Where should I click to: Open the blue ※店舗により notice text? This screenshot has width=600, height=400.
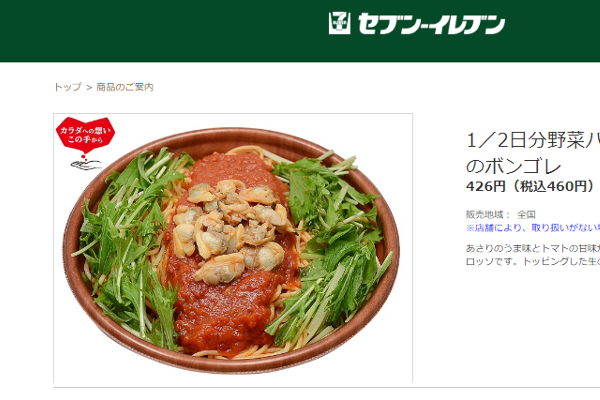(x=533, y=228)
